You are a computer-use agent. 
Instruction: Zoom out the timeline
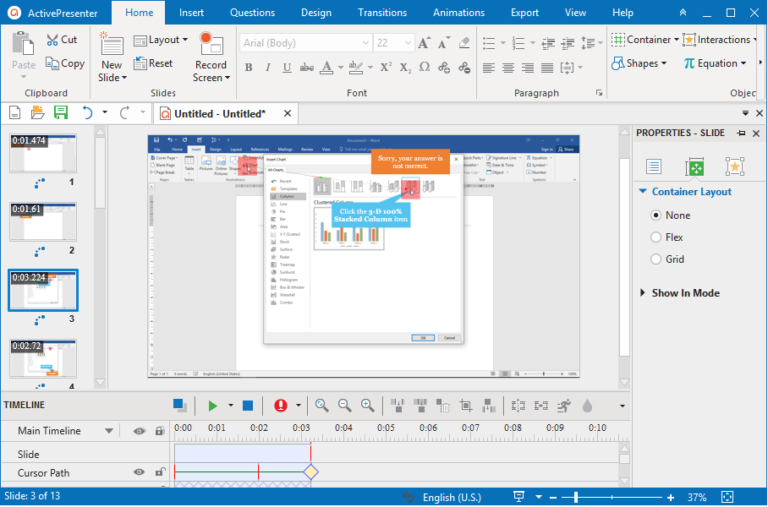point(345,405)
